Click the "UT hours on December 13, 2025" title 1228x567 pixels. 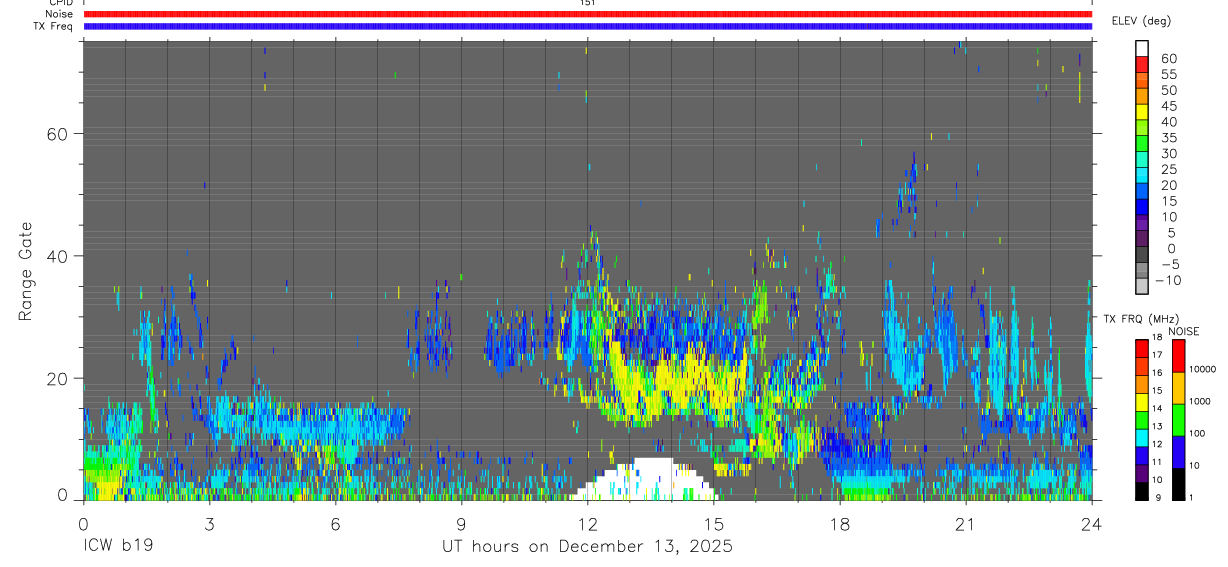pyautogui.click(x=588, y=547)
